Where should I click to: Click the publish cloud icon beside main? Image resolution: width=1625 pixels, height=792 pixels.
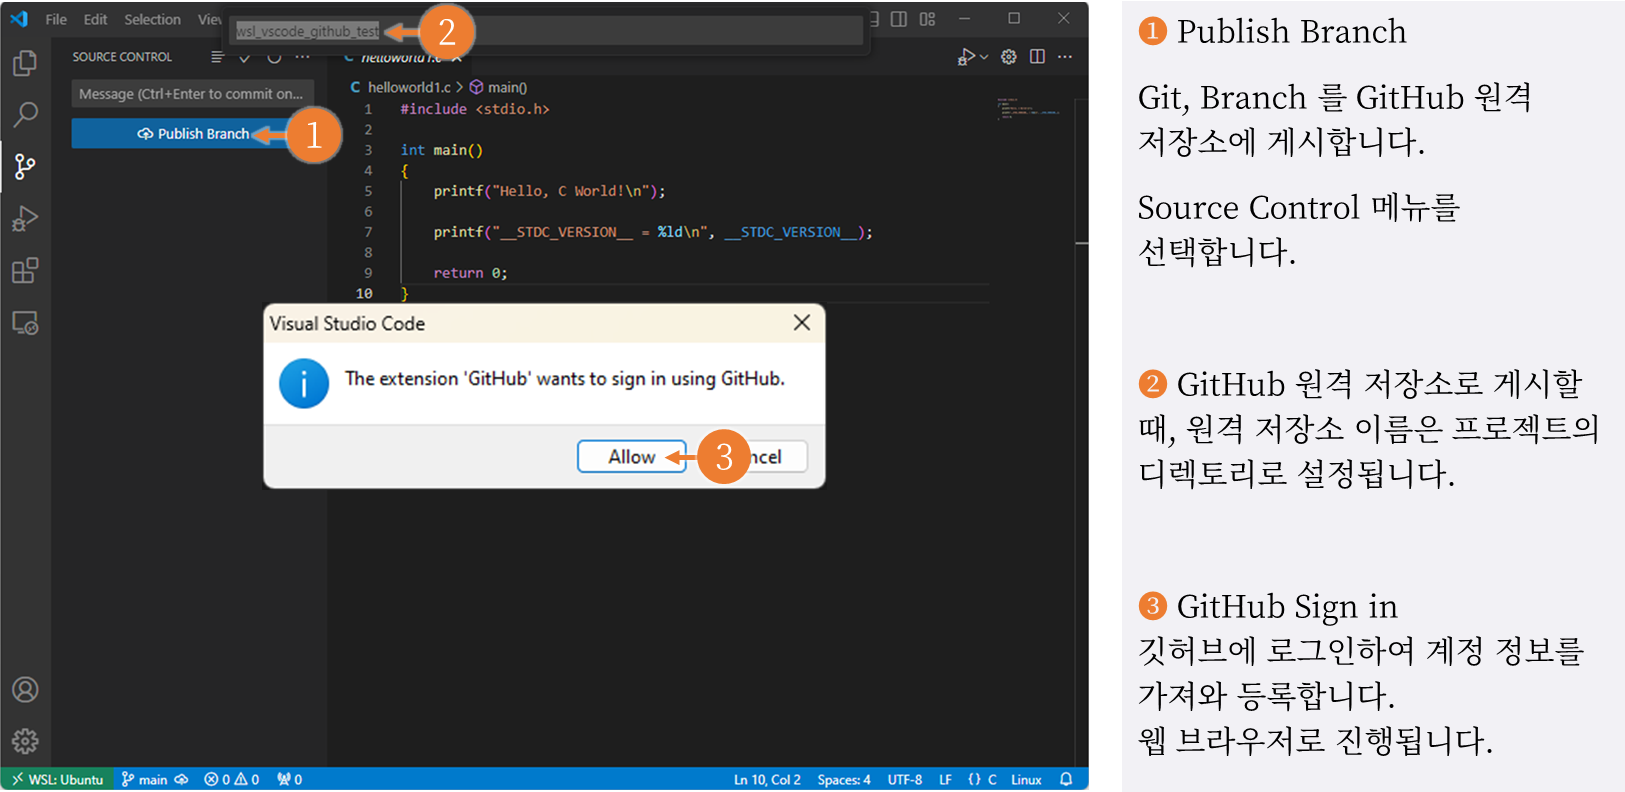tap(181, 780)
